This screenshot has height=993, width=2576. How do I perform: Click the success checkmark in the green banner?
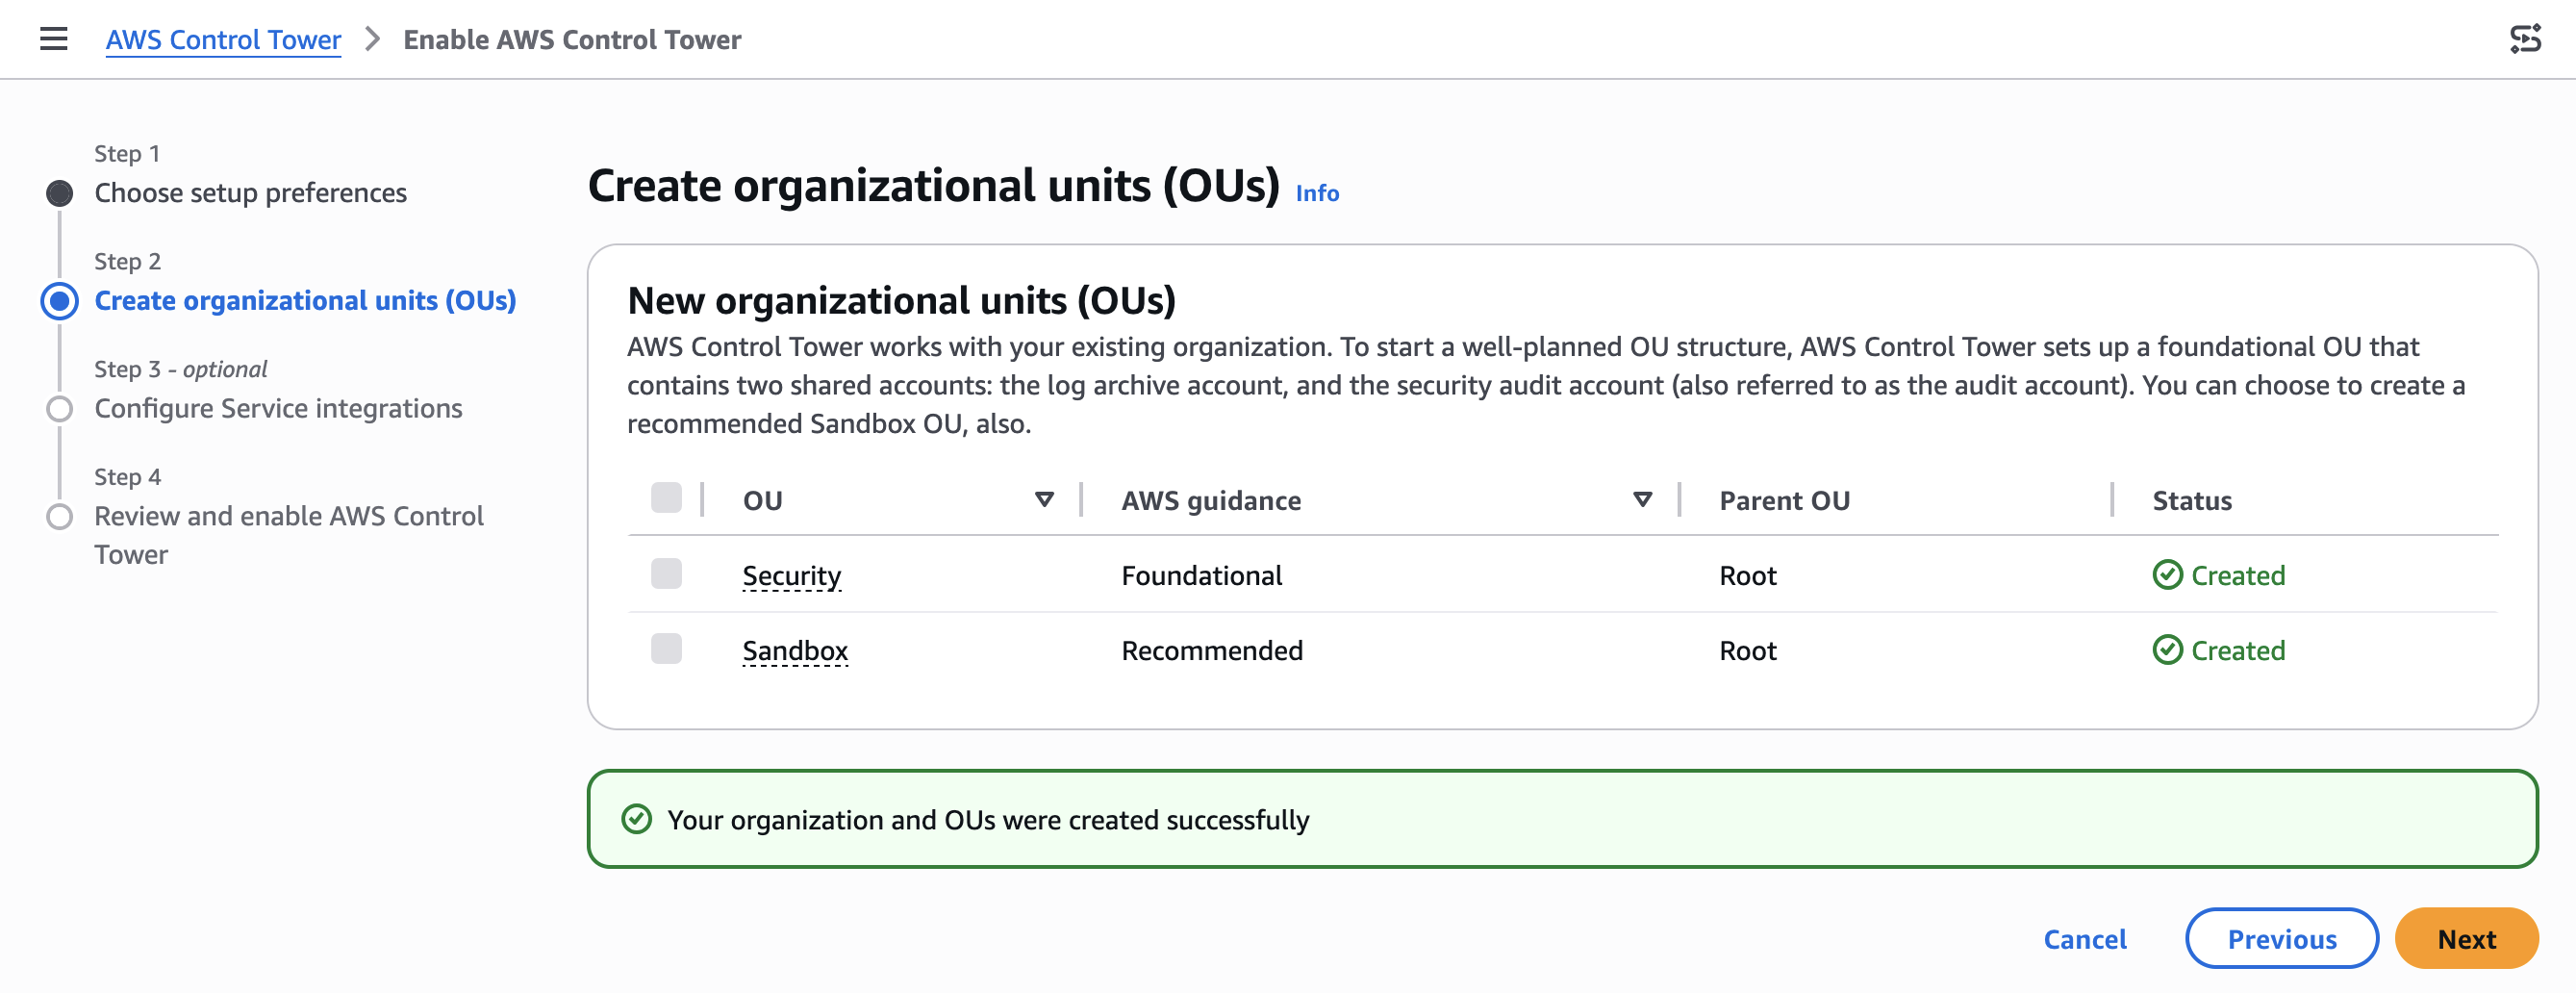point(637,819)
